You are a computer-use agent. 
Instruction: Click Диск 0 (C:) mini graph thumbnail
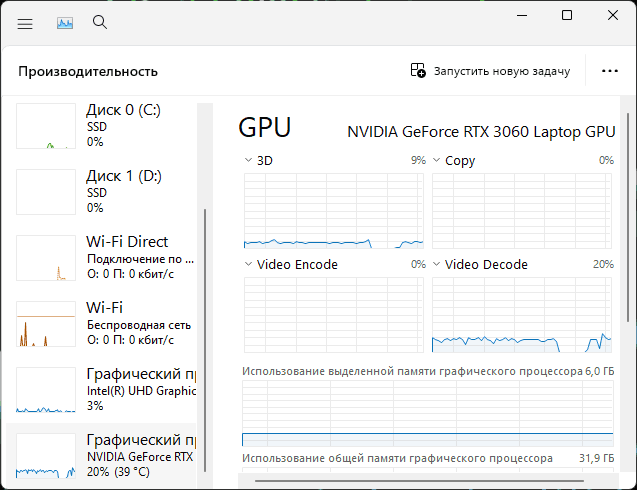pyautogui.click(x=46, y=126)
